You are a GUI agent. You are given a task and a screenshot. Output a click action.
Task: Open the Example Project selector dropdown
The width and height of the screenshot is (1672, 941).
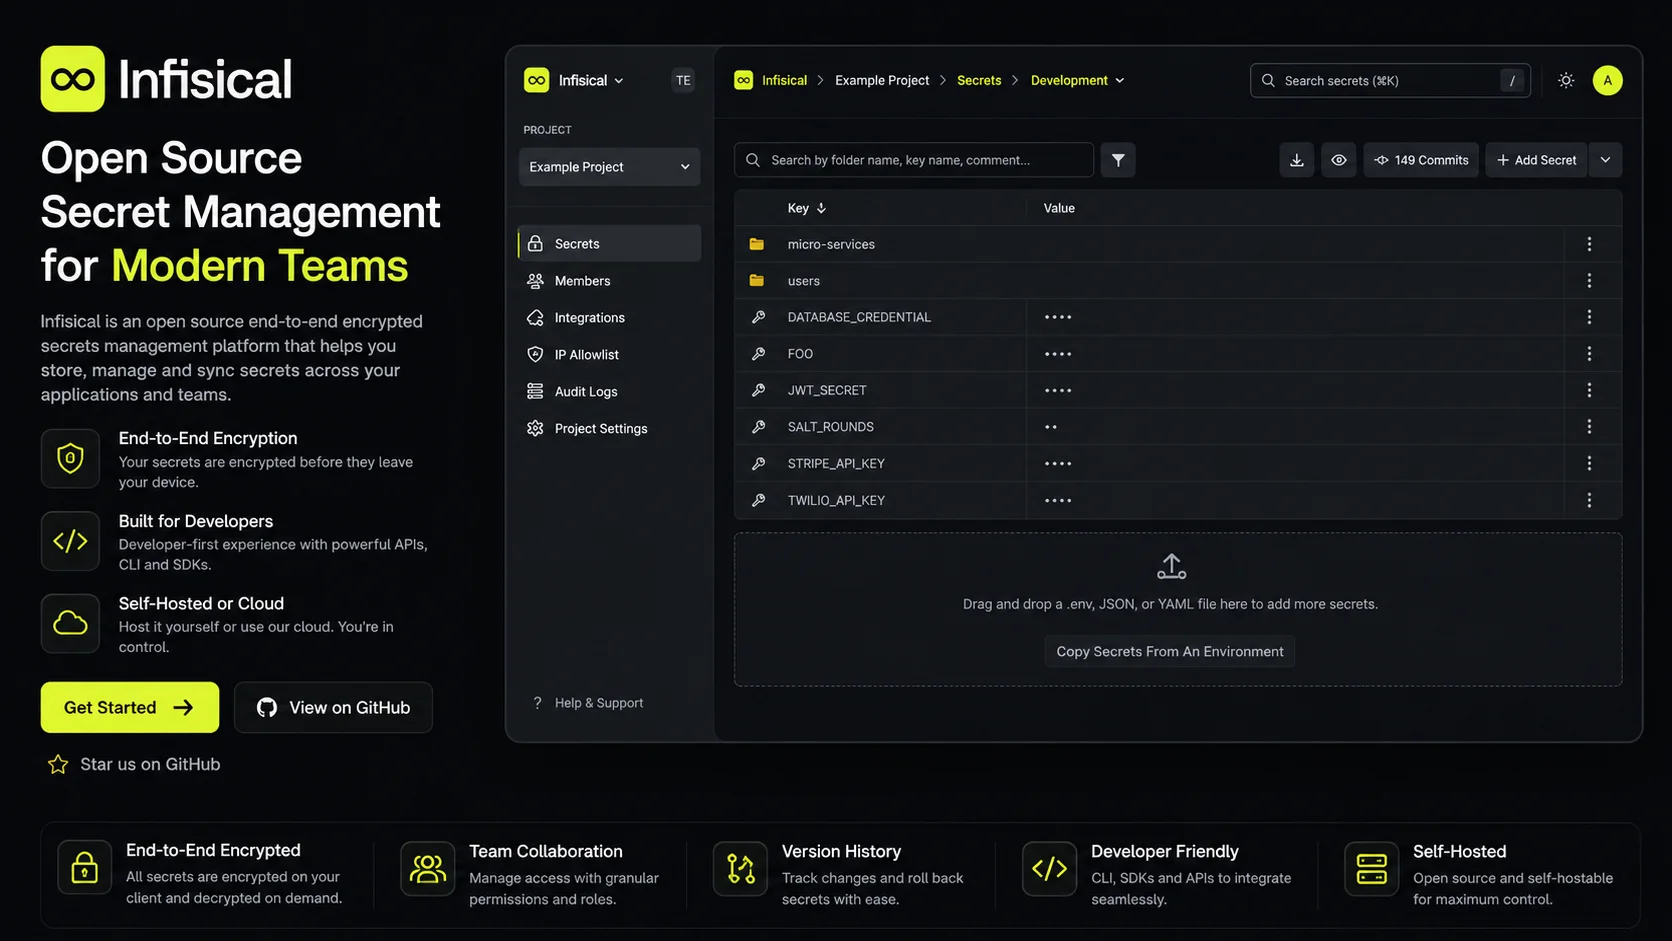[609, 167]
